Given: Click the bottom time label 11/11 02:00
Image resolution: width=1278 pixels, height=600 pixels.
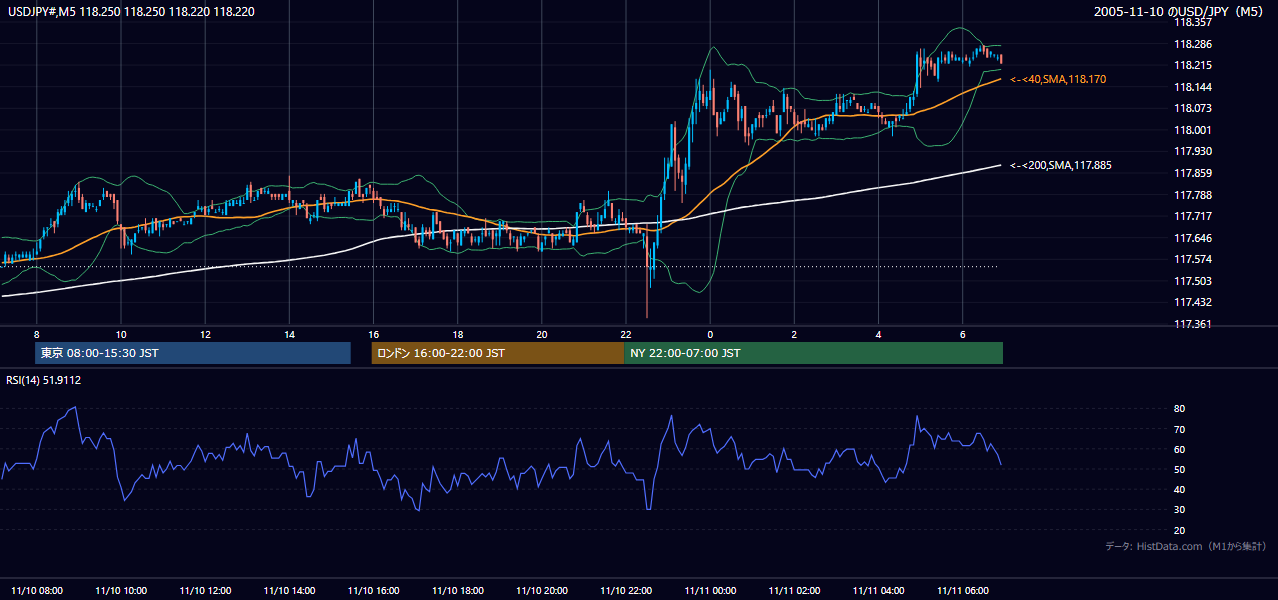Looking at the screenshot, I should click(x=794, y=591).
